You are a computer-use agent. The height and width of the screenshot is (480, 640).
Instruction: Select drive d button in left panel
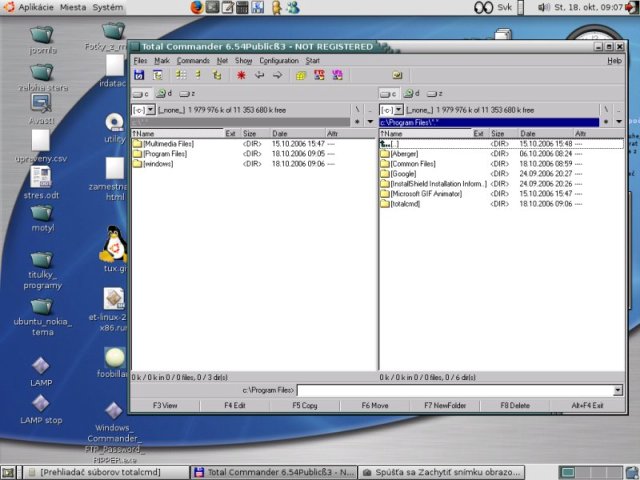(x=165, y=94)
